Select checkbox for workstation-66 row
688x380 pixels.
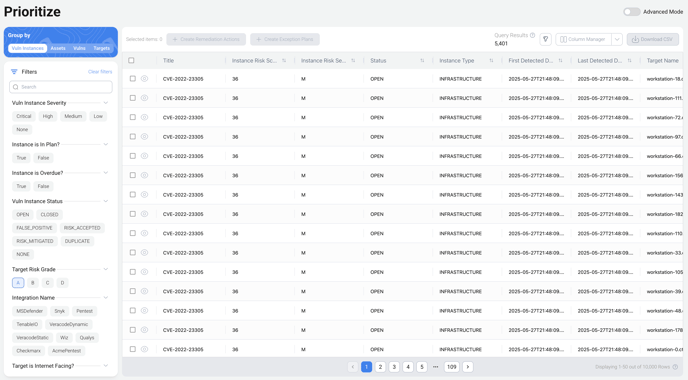[x=133, y=156]
